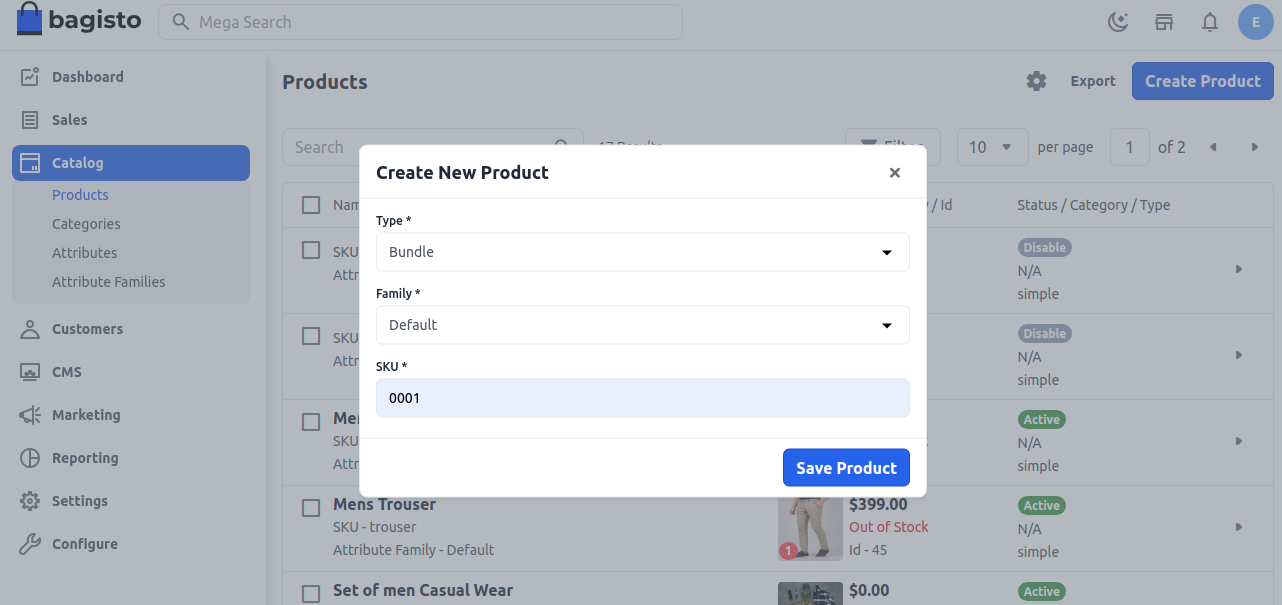The height and width of the screenshot is (605, 1282).
Task: Check the Mens Trouser row checkbox
Action: (310, 507)
